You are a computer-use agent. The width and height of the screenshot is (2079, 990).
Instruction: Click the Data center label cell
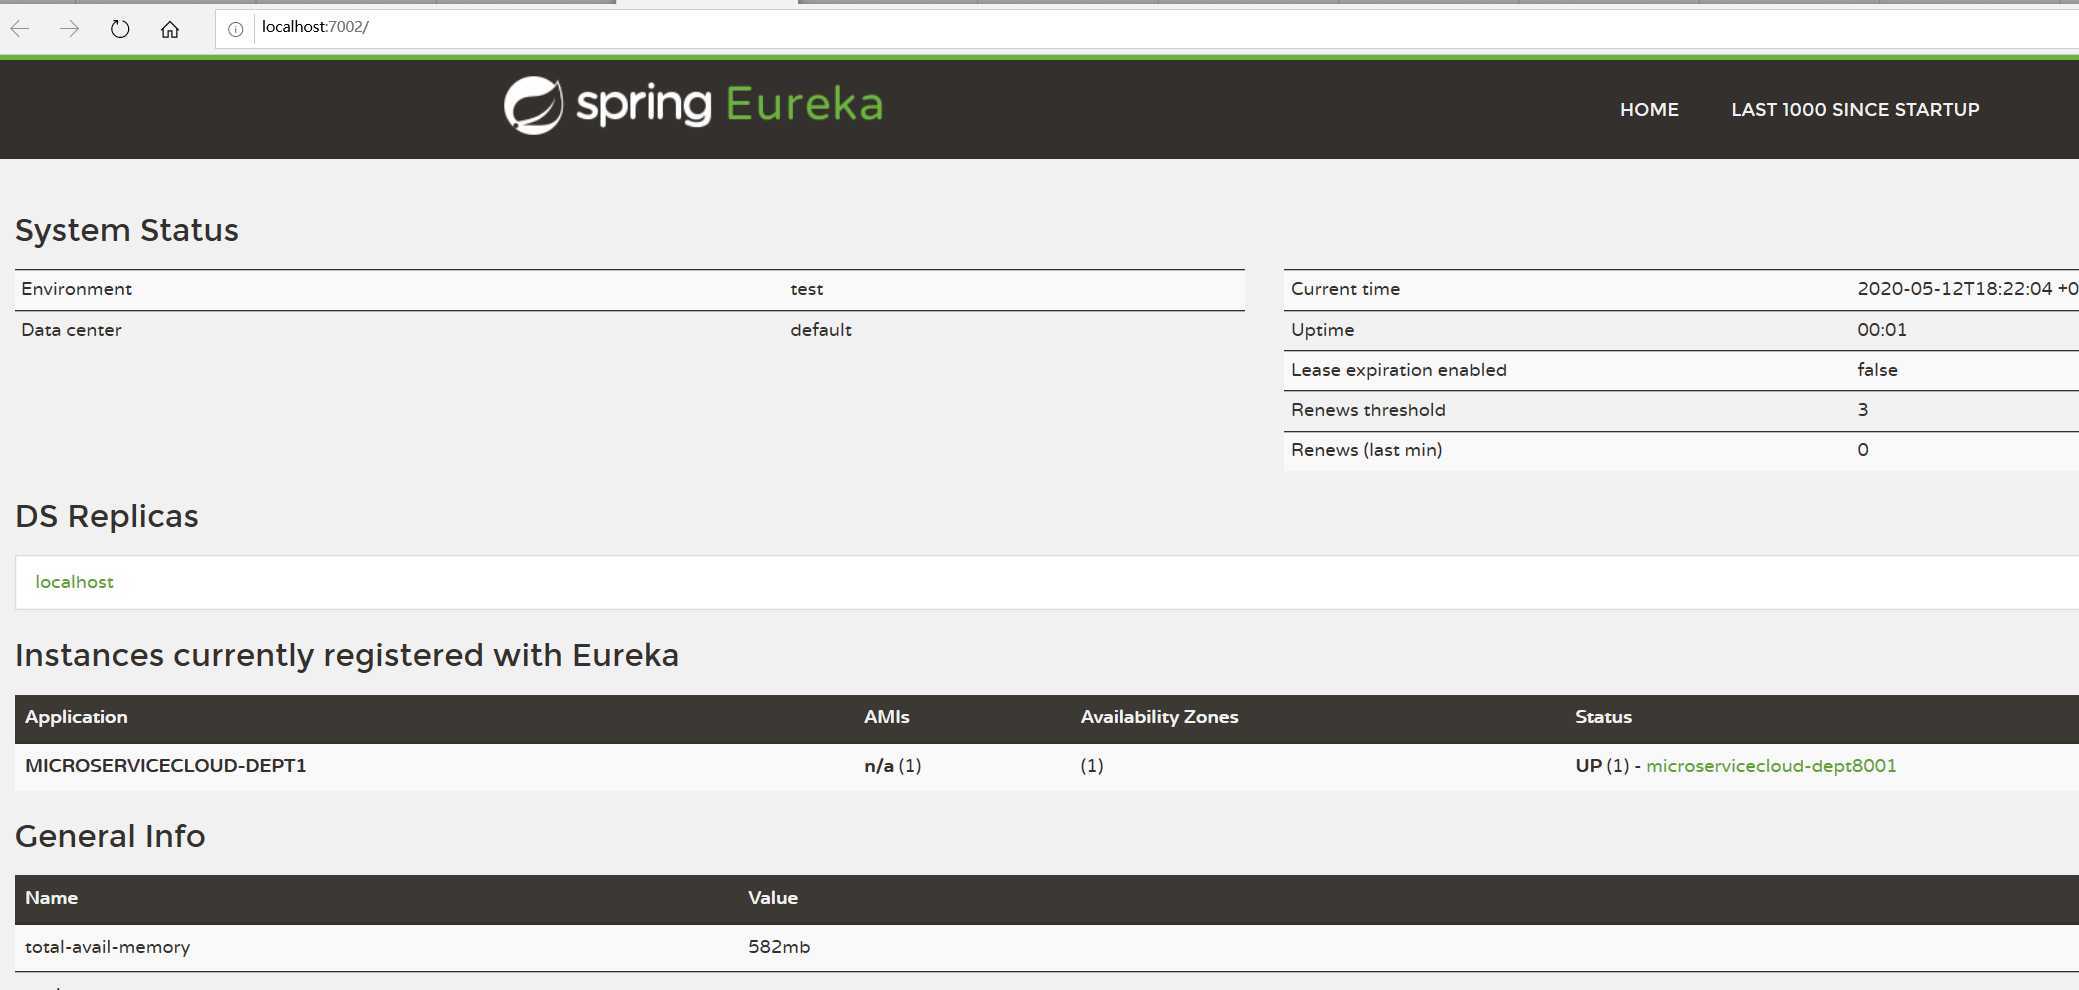[x=71, y=330]
